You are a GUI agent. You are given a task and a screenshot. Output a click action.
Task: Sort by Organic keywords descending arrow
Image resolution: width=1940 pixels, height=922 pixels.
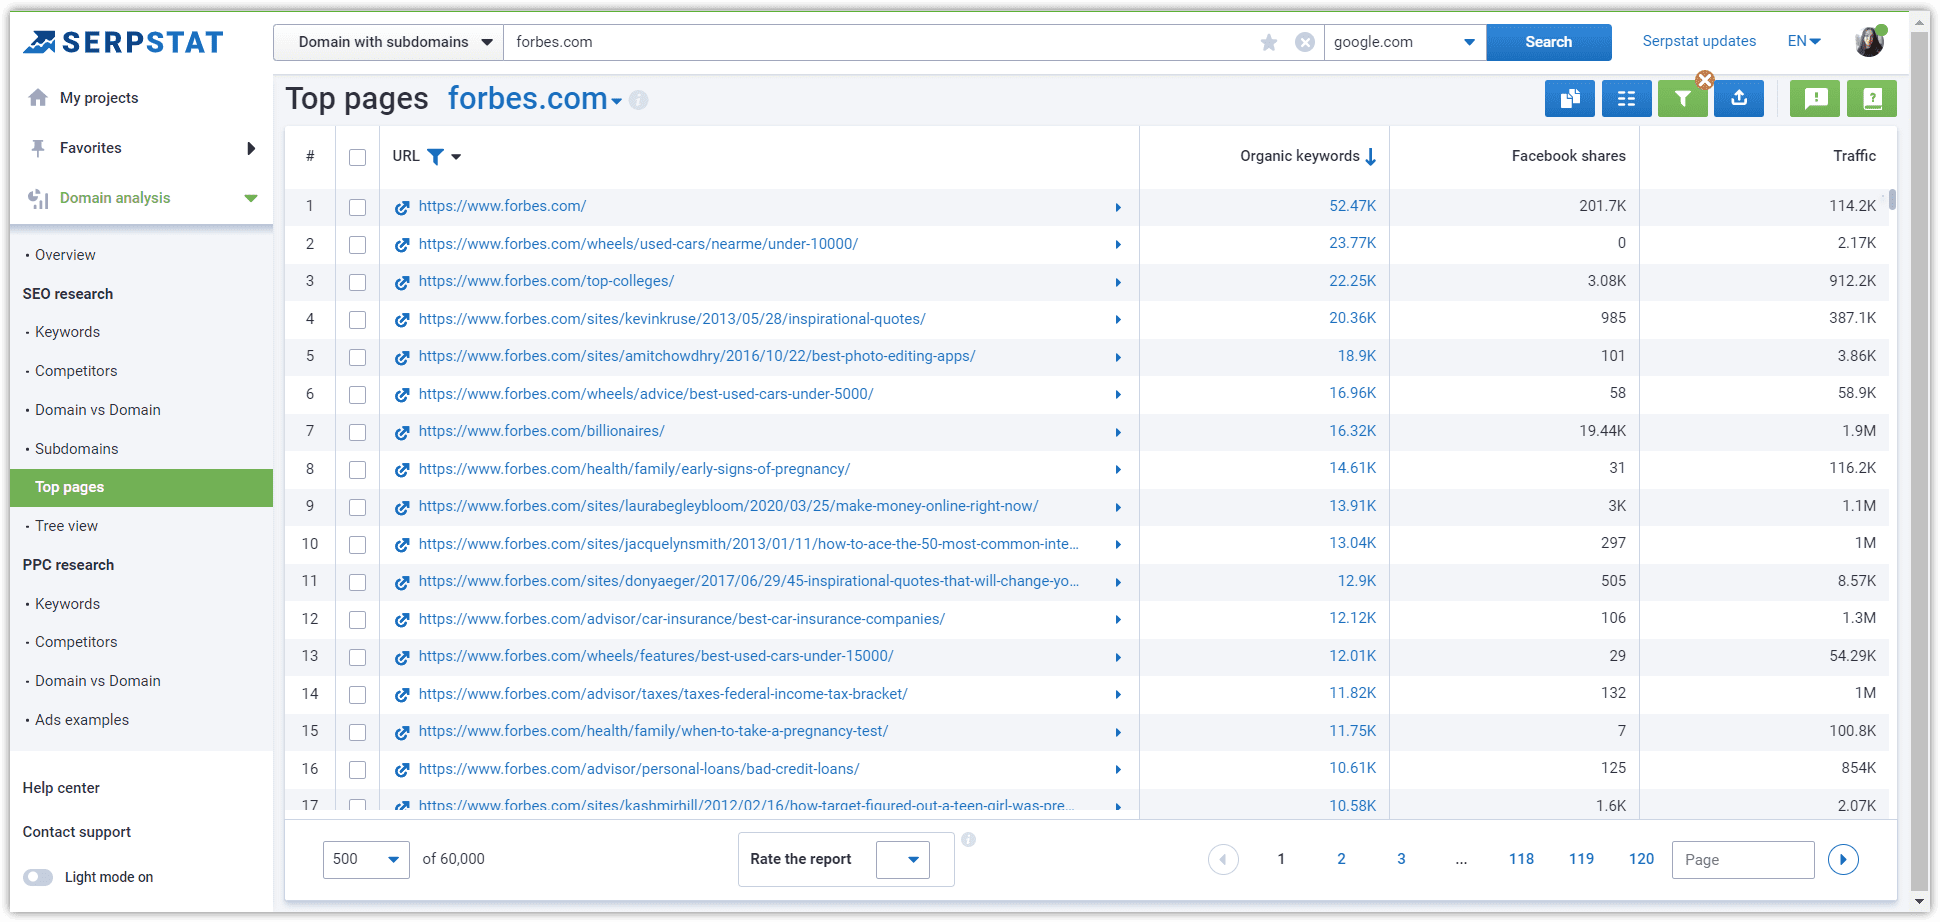click(x=1371, y=156)
